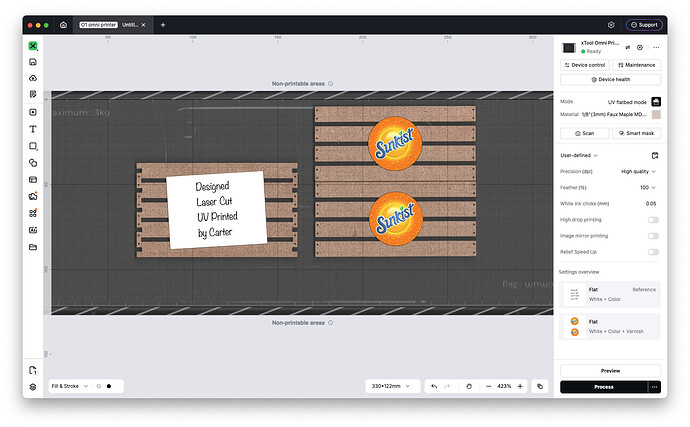Click the UV flatbed mode printer icon

[x=656, y=102]
